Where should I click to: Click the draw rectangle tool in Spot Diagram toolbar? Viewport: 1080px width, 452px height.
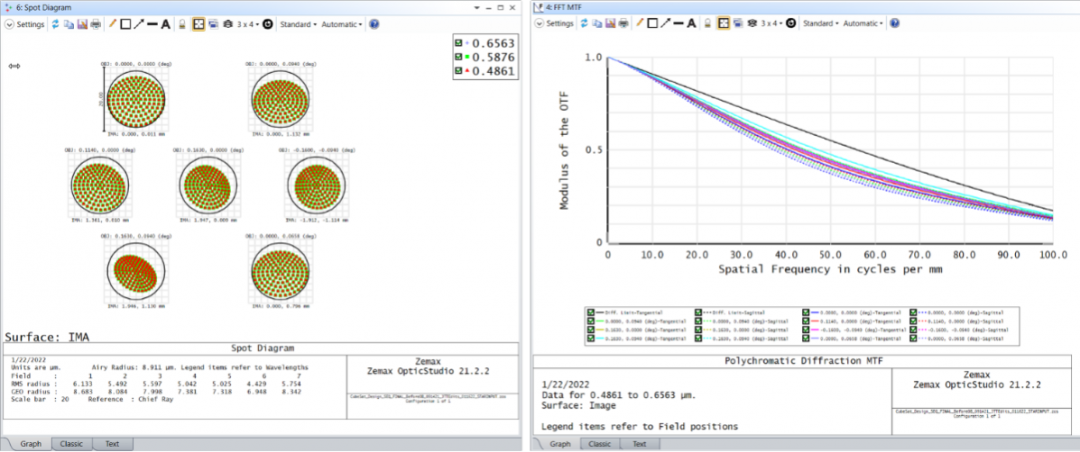126,23
